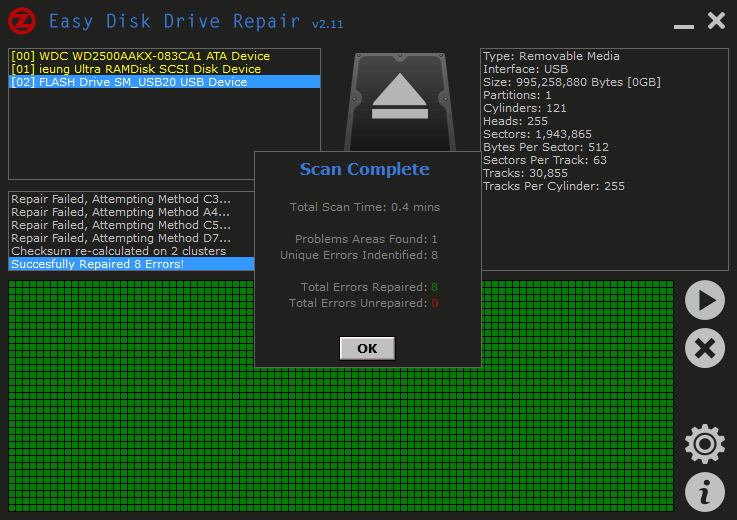Click OK in Scan Complete dialog
Screen dimensions: 737x520
pos(367,348)
